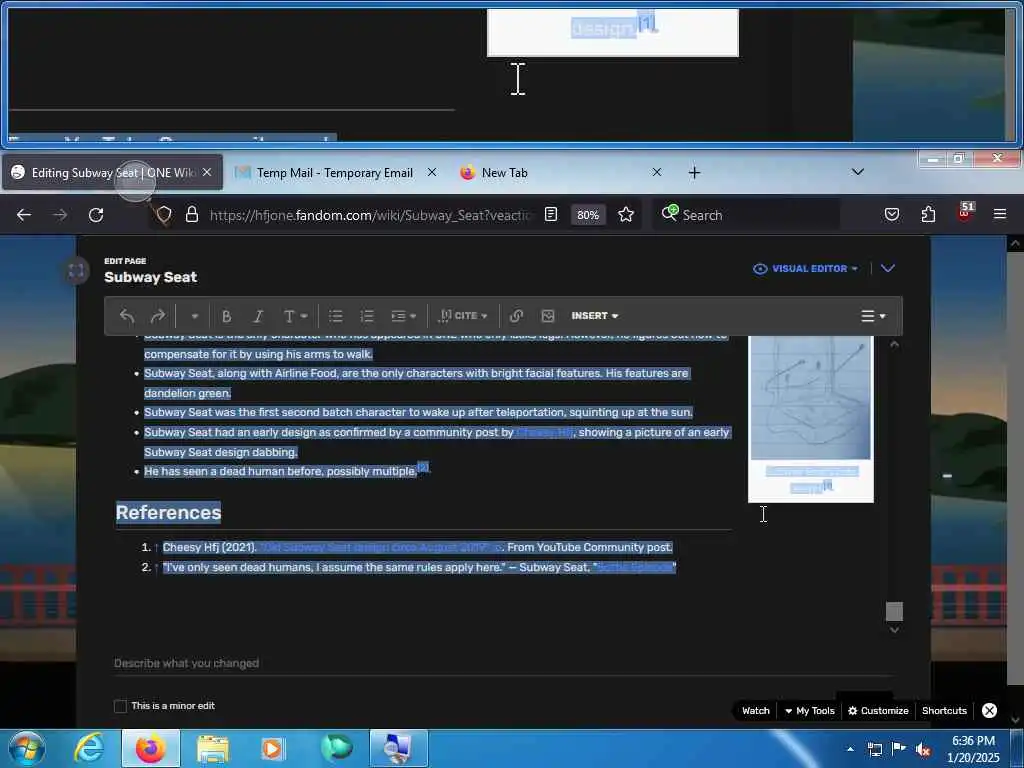This screenshot has height=768, width=1024.
Task: Reset the 80% zoom level
Action: click(588, 215)
